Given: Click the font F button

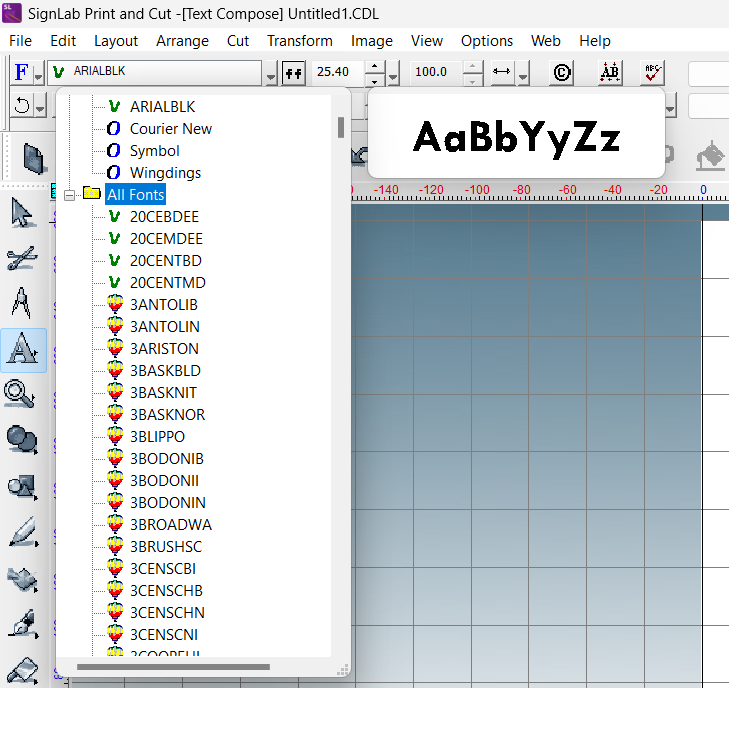Looking at the screenshot, I should 22,72.
